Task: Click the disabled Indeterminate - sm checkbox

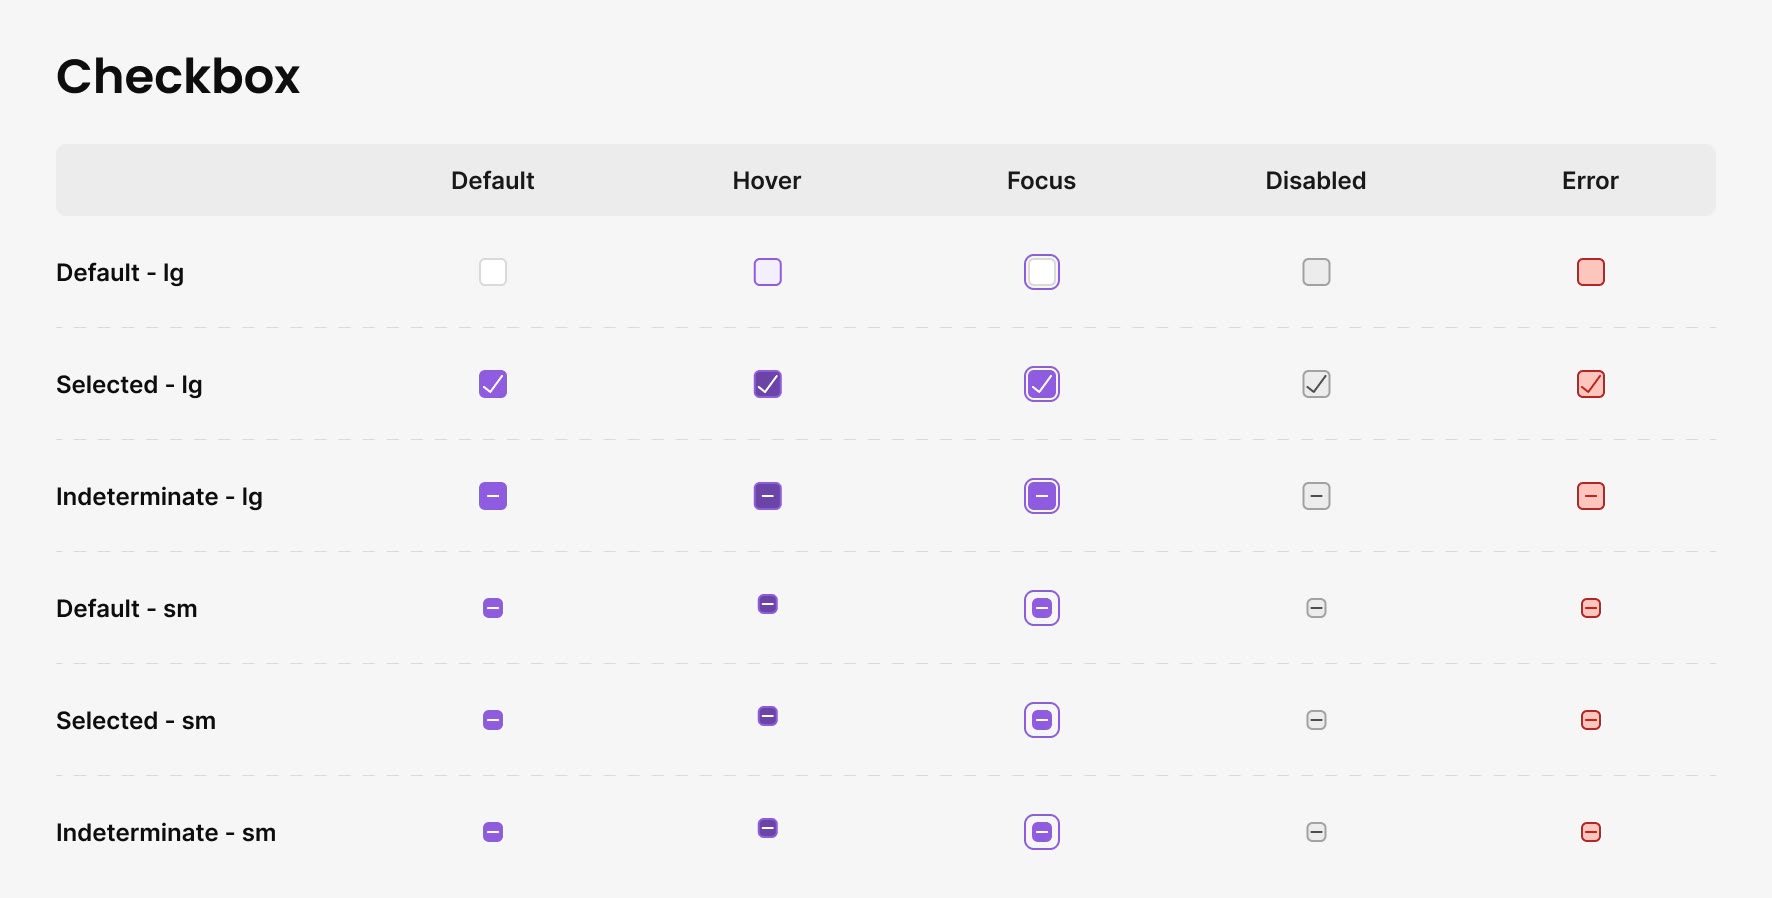Action: click(x=1316, y=832)
